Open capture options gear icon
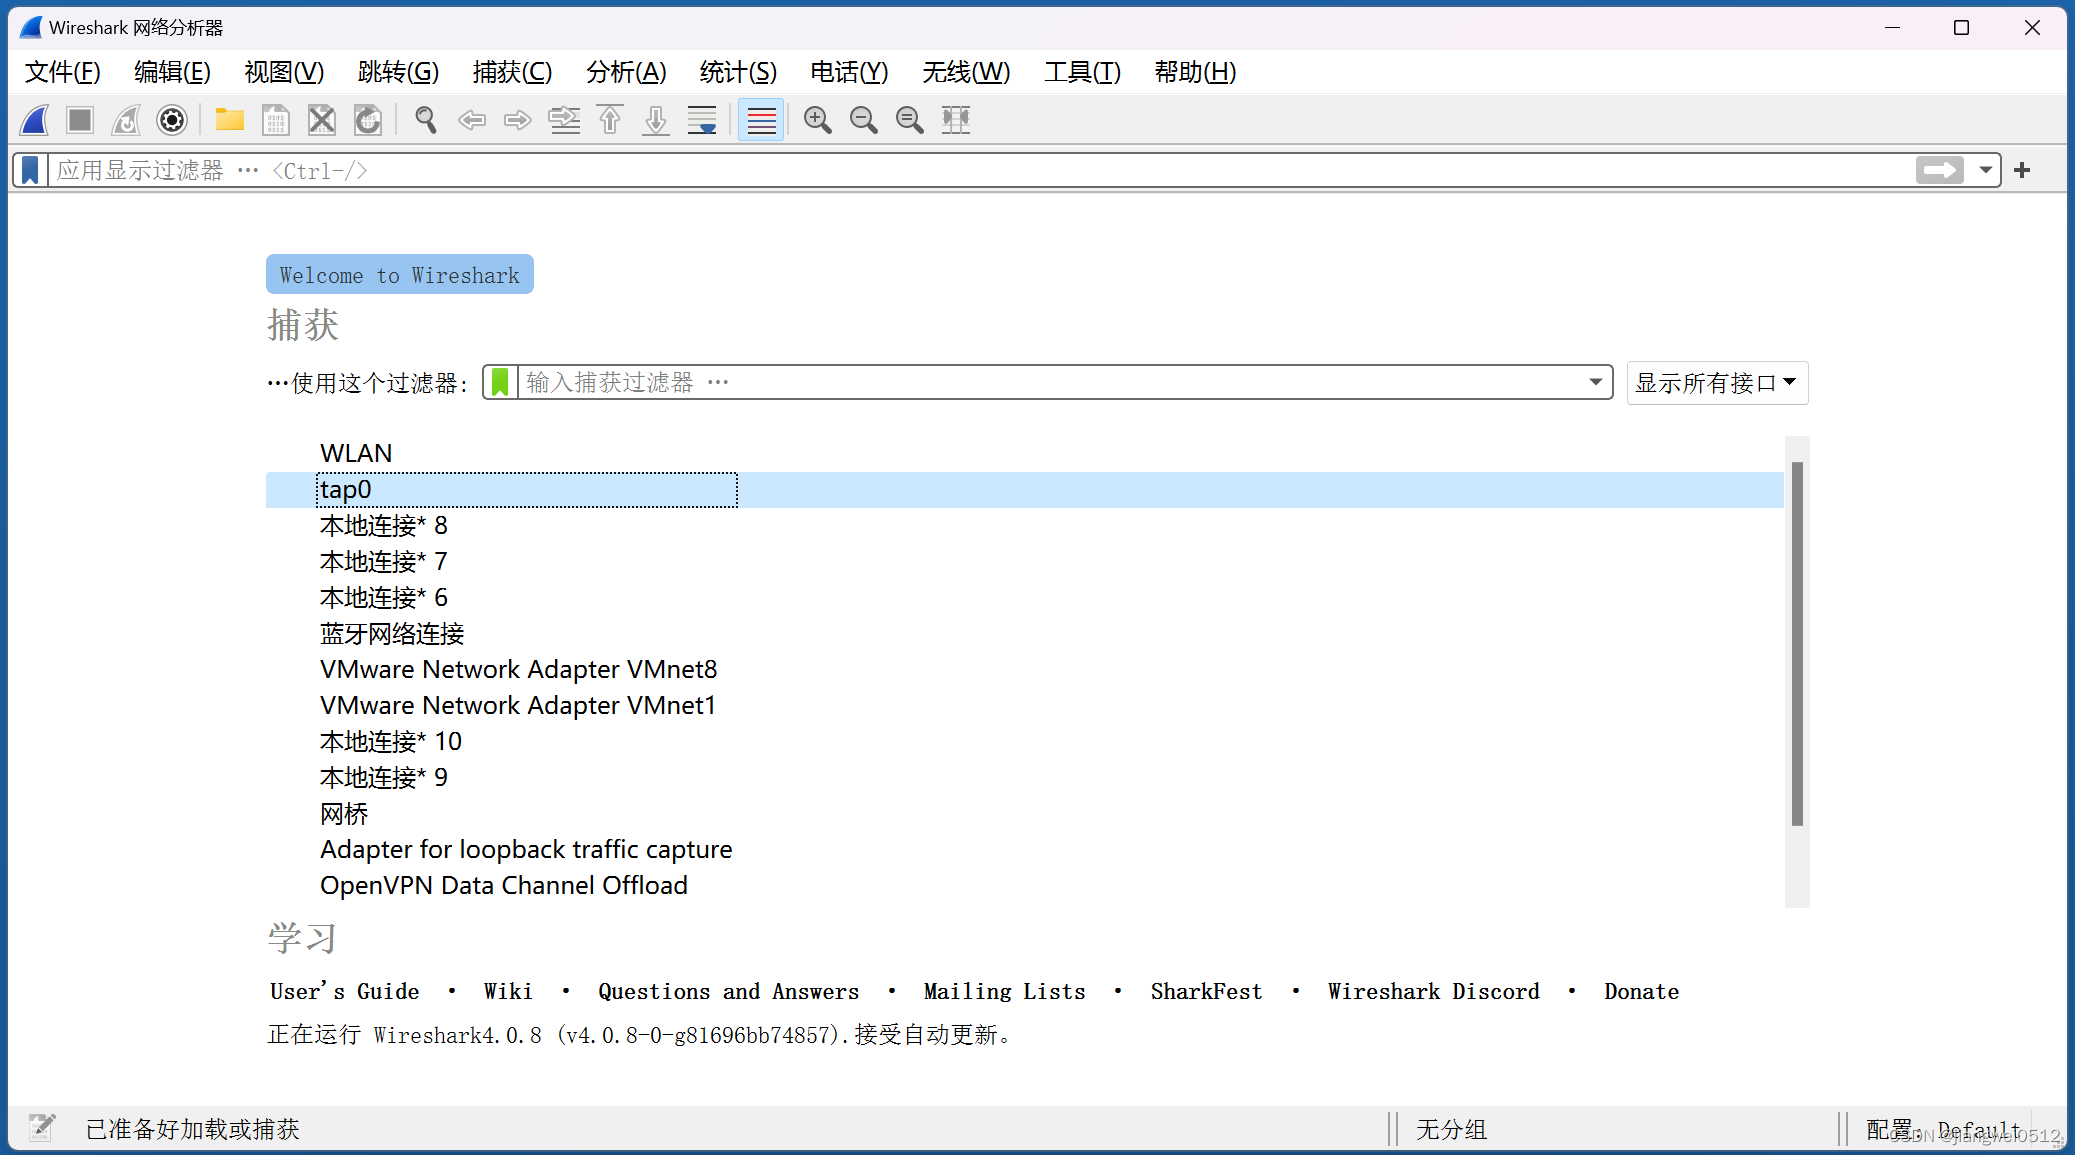2075x1155 pixels. click(172, 120)
